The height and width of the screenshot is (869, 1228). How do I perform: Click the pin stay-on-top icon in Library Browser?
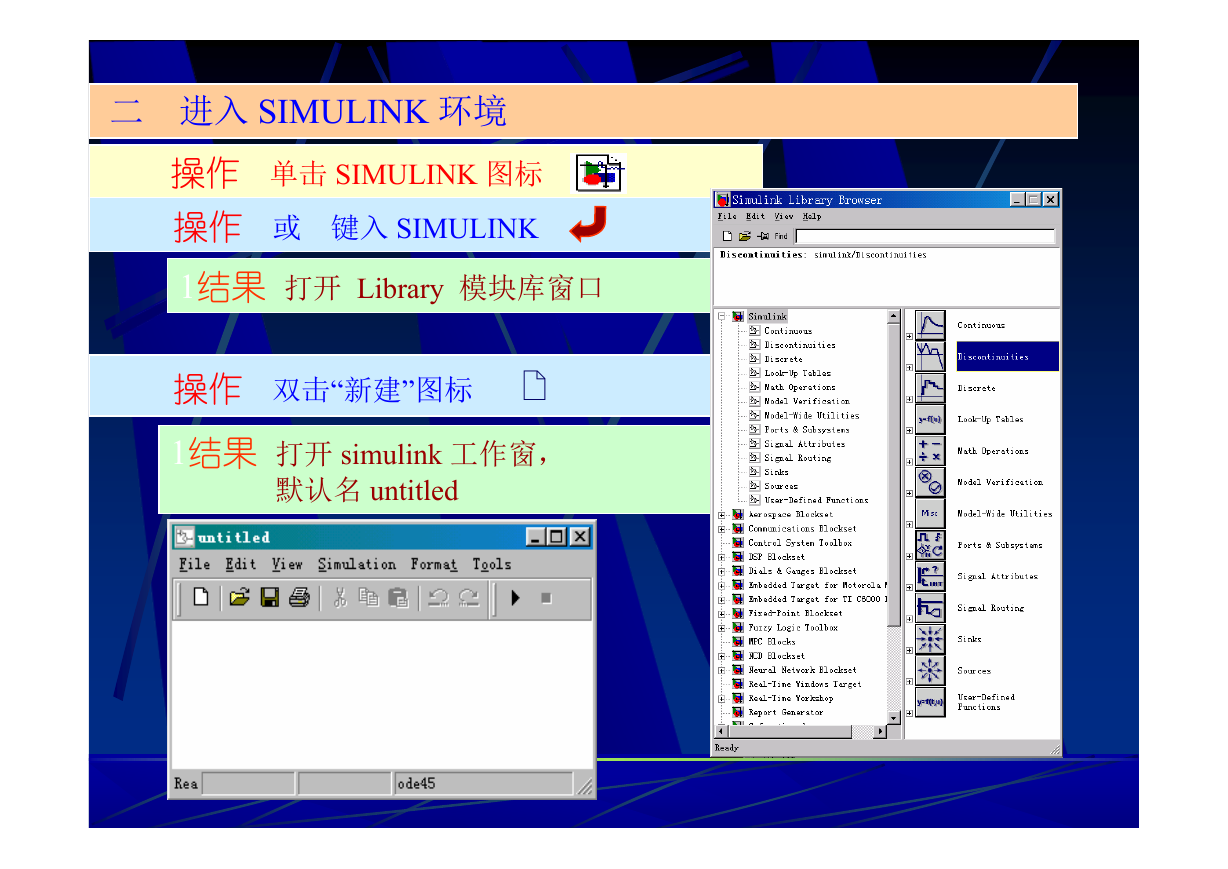[x=763, y=236]
